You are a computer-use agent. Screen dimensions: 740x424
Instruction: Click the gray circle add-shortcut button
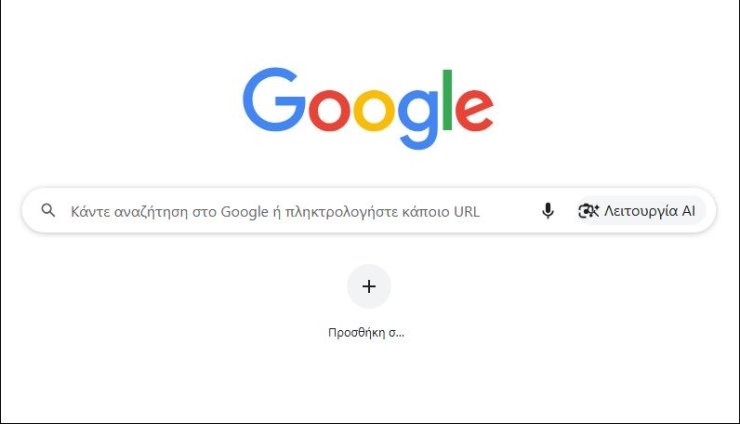369,287
